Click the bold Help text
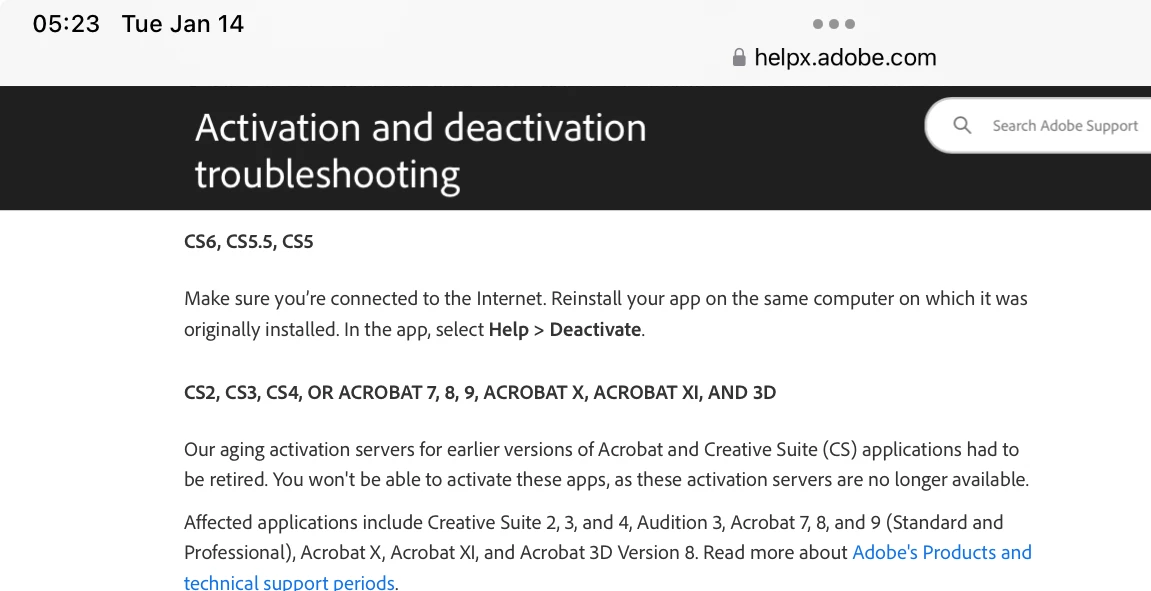 (509, 330)
